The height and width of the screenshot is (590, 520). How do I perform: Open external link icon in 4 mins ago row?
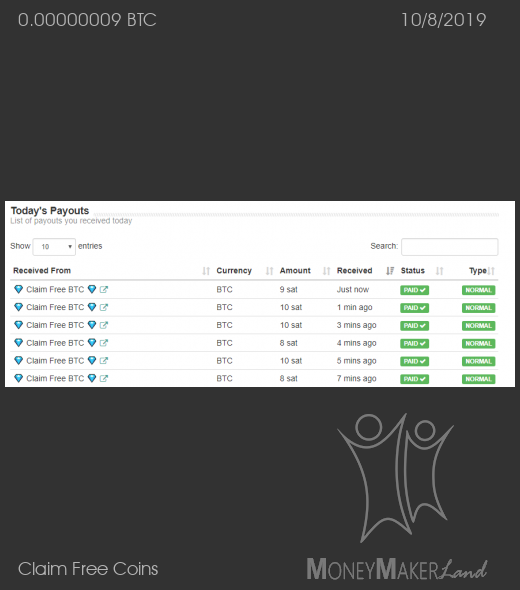click(x=104, y=343)
